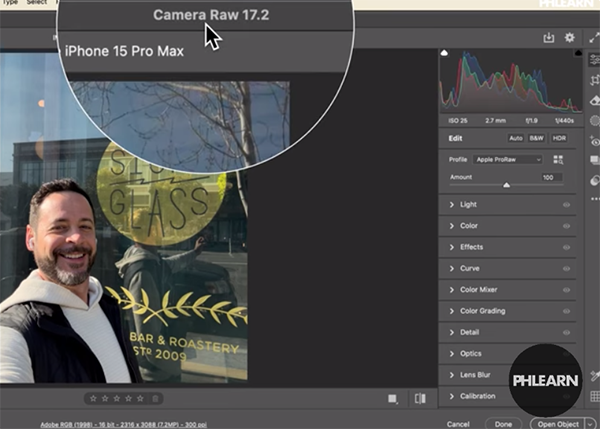Hide Color Grading adjustments eye
This screenshot has width=600, height=429.
coord(566,311)
